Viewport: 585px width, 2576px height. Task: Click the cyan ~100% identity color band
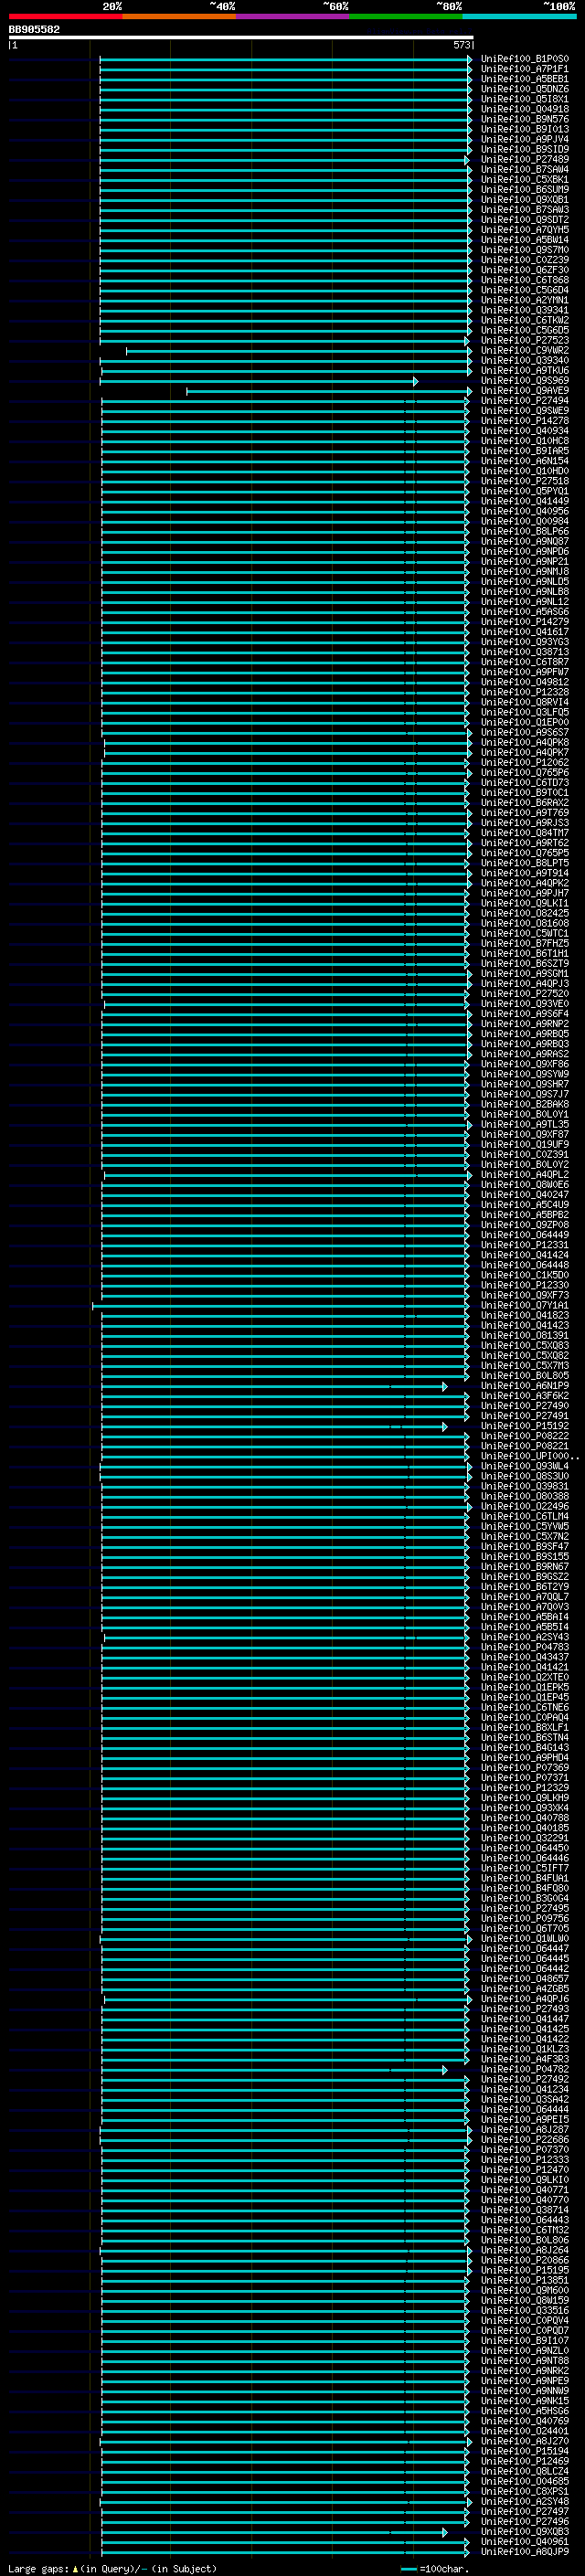click(x=519, y=16)
